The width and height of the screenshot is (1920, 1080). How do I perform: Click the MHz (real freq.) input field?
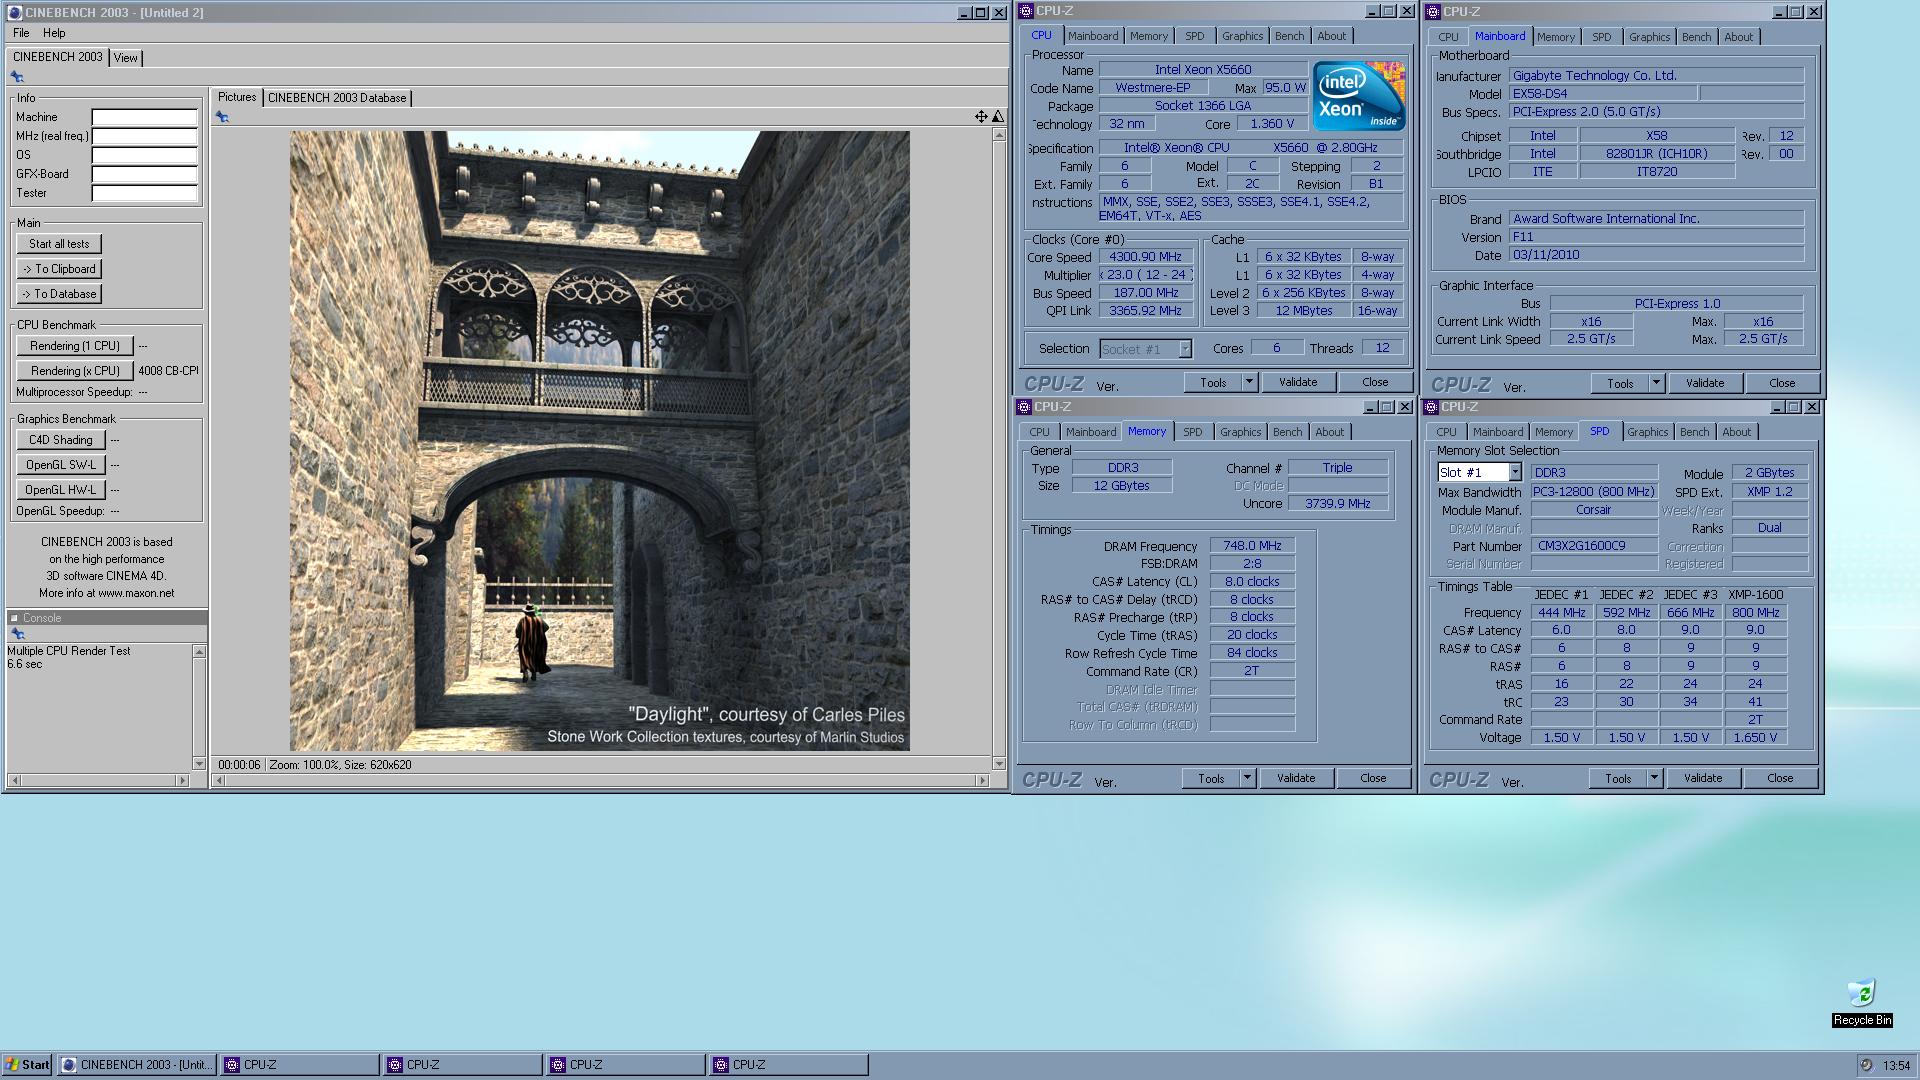coord(145,136)
